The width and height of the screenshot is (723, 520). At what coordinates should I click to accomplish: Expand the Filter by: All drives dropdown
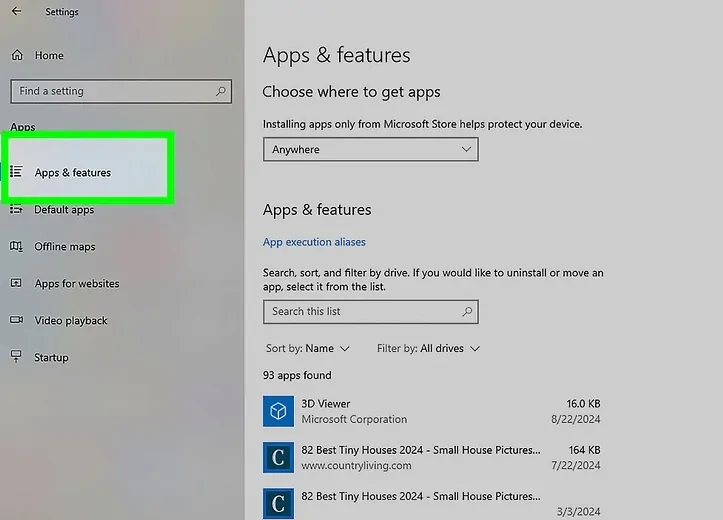(x=428, y=348)
